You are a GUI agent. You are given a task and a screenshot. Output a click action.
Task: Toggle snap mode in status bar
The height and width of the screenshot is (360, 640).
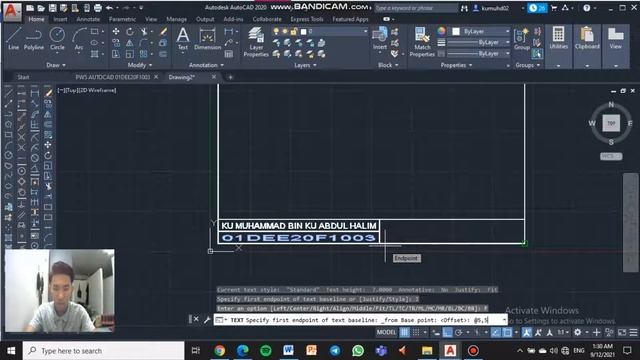[416, 332]
